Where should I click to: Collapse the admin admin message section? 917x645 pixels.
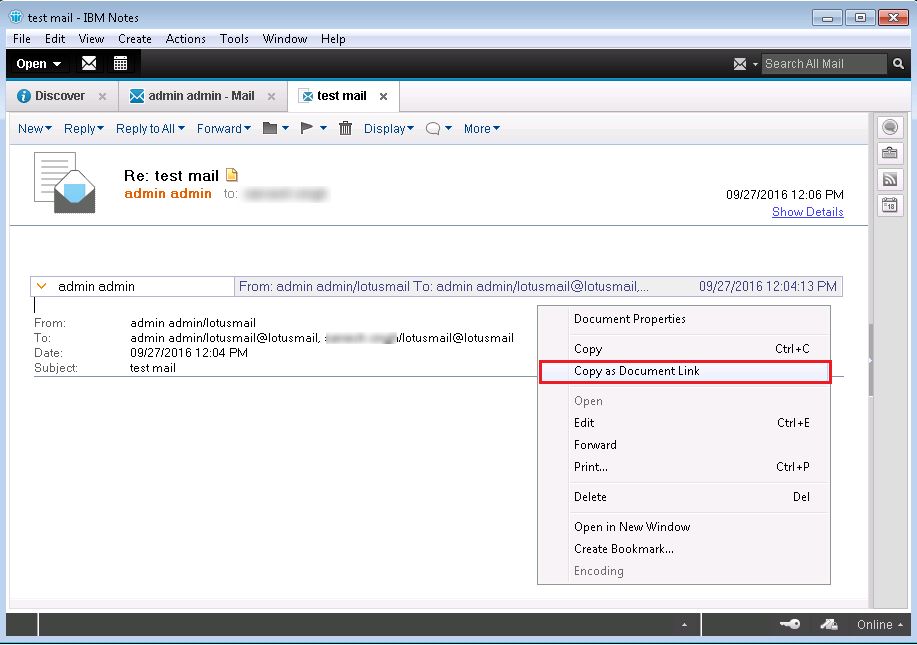coord(42,286)
